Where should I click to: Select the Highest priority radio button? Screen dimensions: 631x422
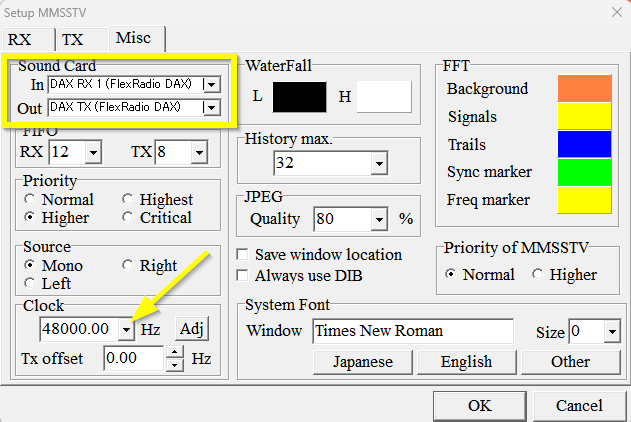[127, 200]
